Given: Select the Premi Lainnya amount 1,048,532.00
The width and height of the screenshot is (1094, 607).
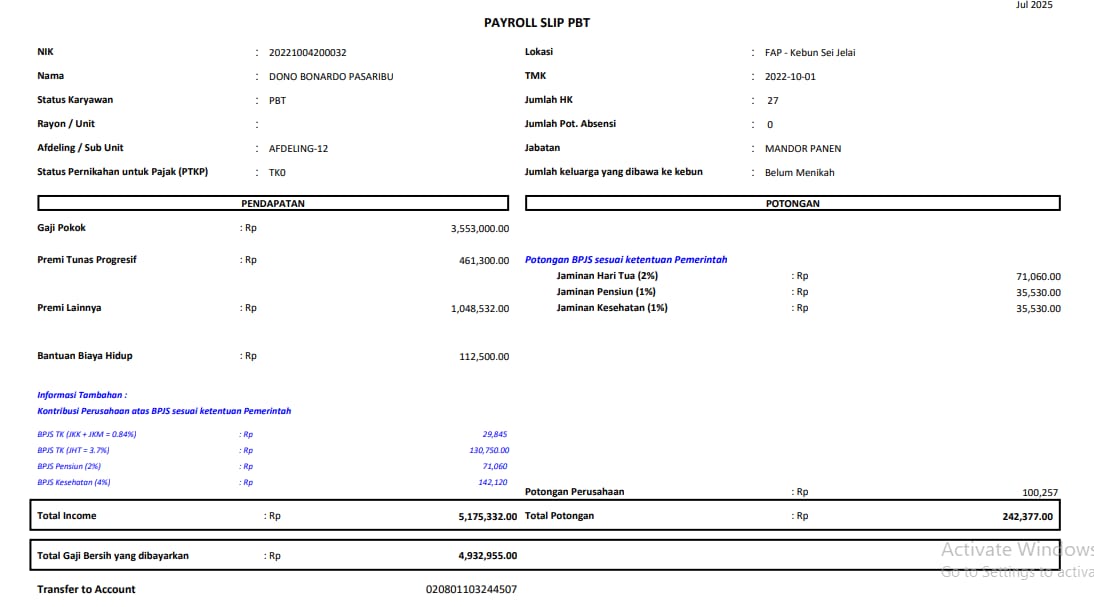Looking at the screenshot, I should point(480,309).
